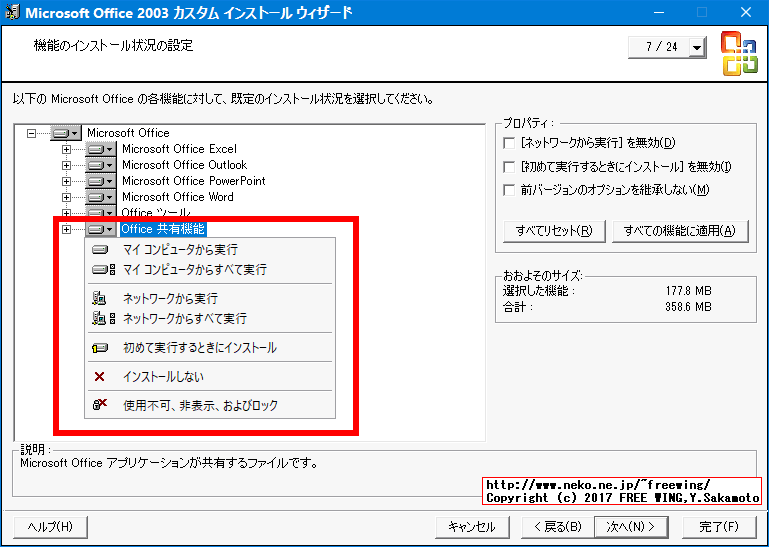
Task: Open install state dropdown for Microsoft Office Outlook
Action: pos(101,165)
